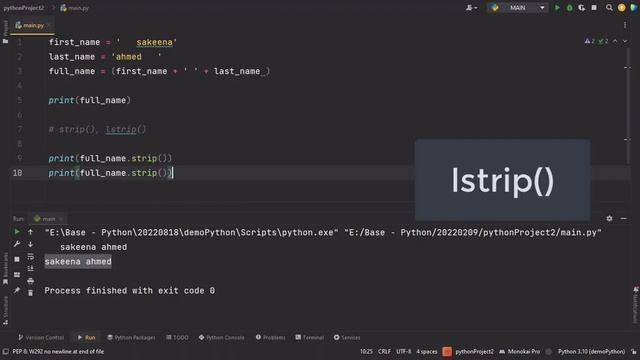This screenshot has height=360, width=640.
Task: Open Python 3.10 (demoPython) interpreter selector
Action: point(591,351)
